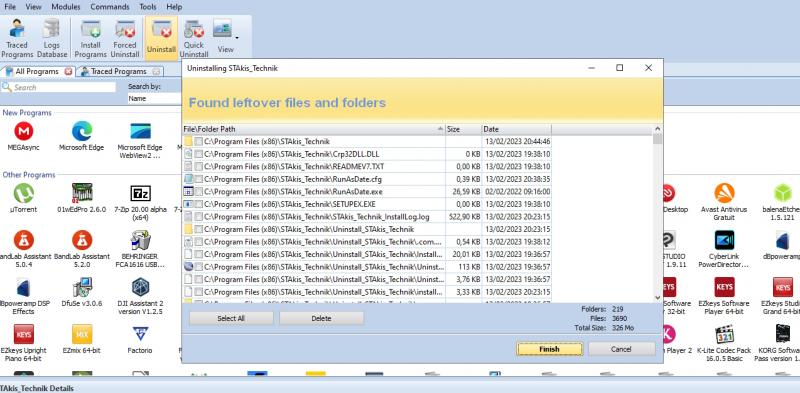Switch to the All Programs tab
The height and width of the screenshot is (393, 800).
point(37,71)
